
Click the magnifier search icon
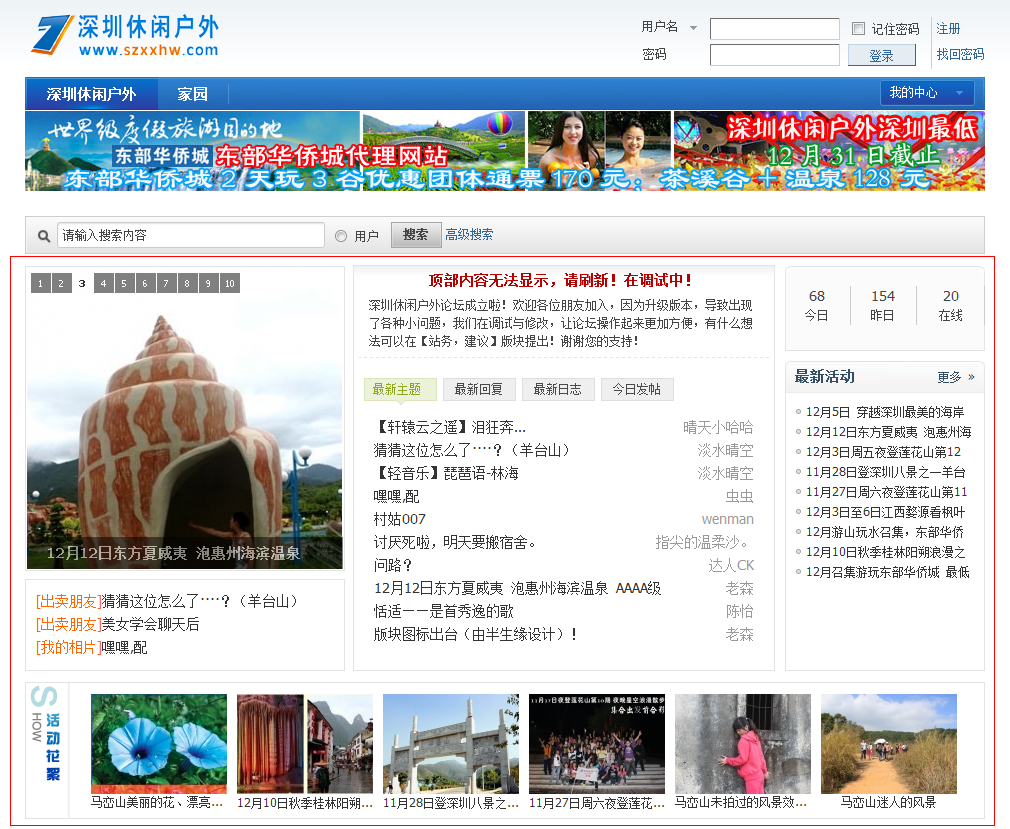pyautogui.click(x=44, y=236)
